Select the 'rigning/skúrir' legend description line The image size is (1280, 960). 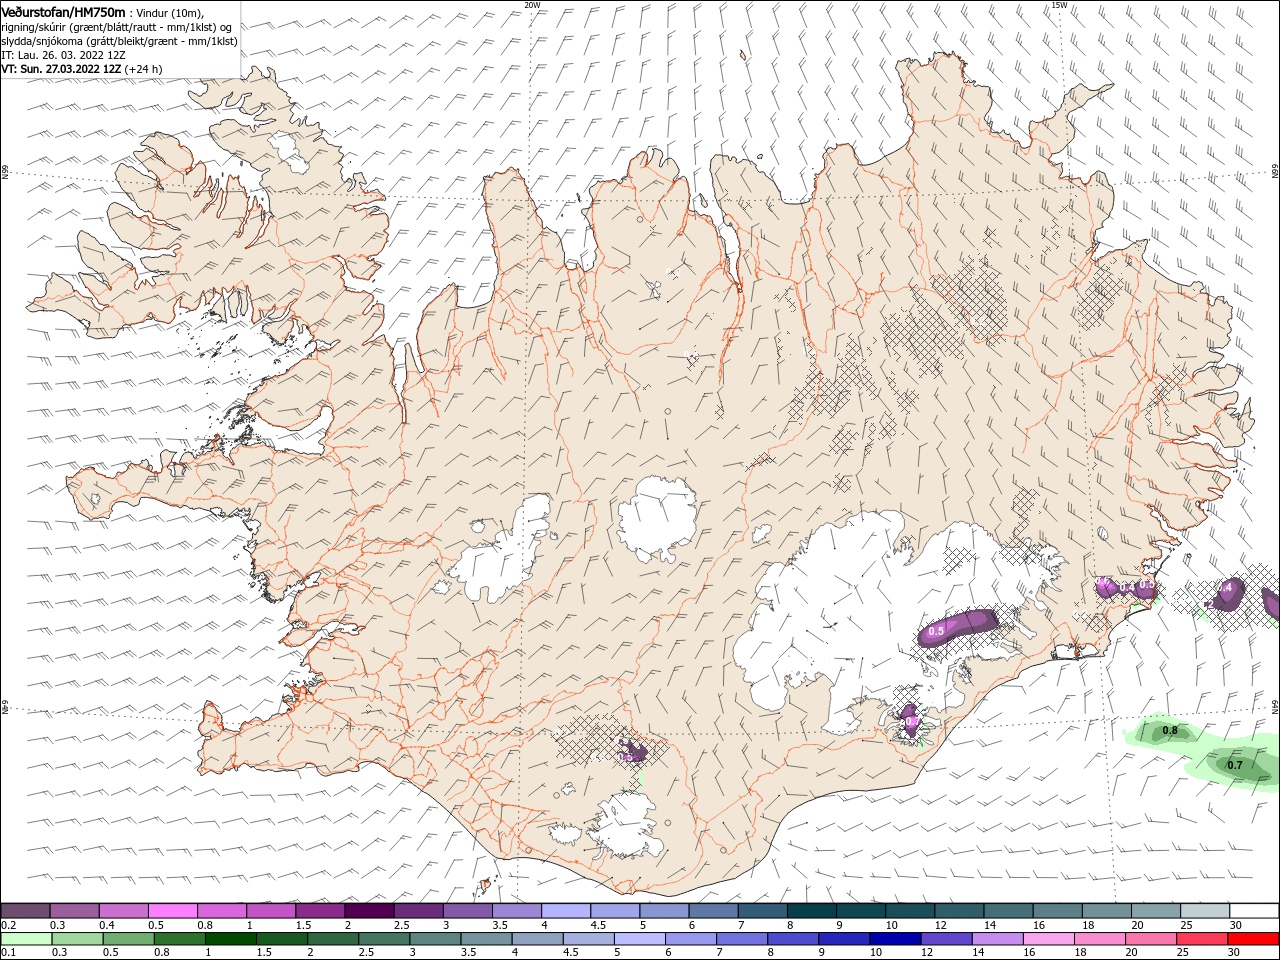117,27
